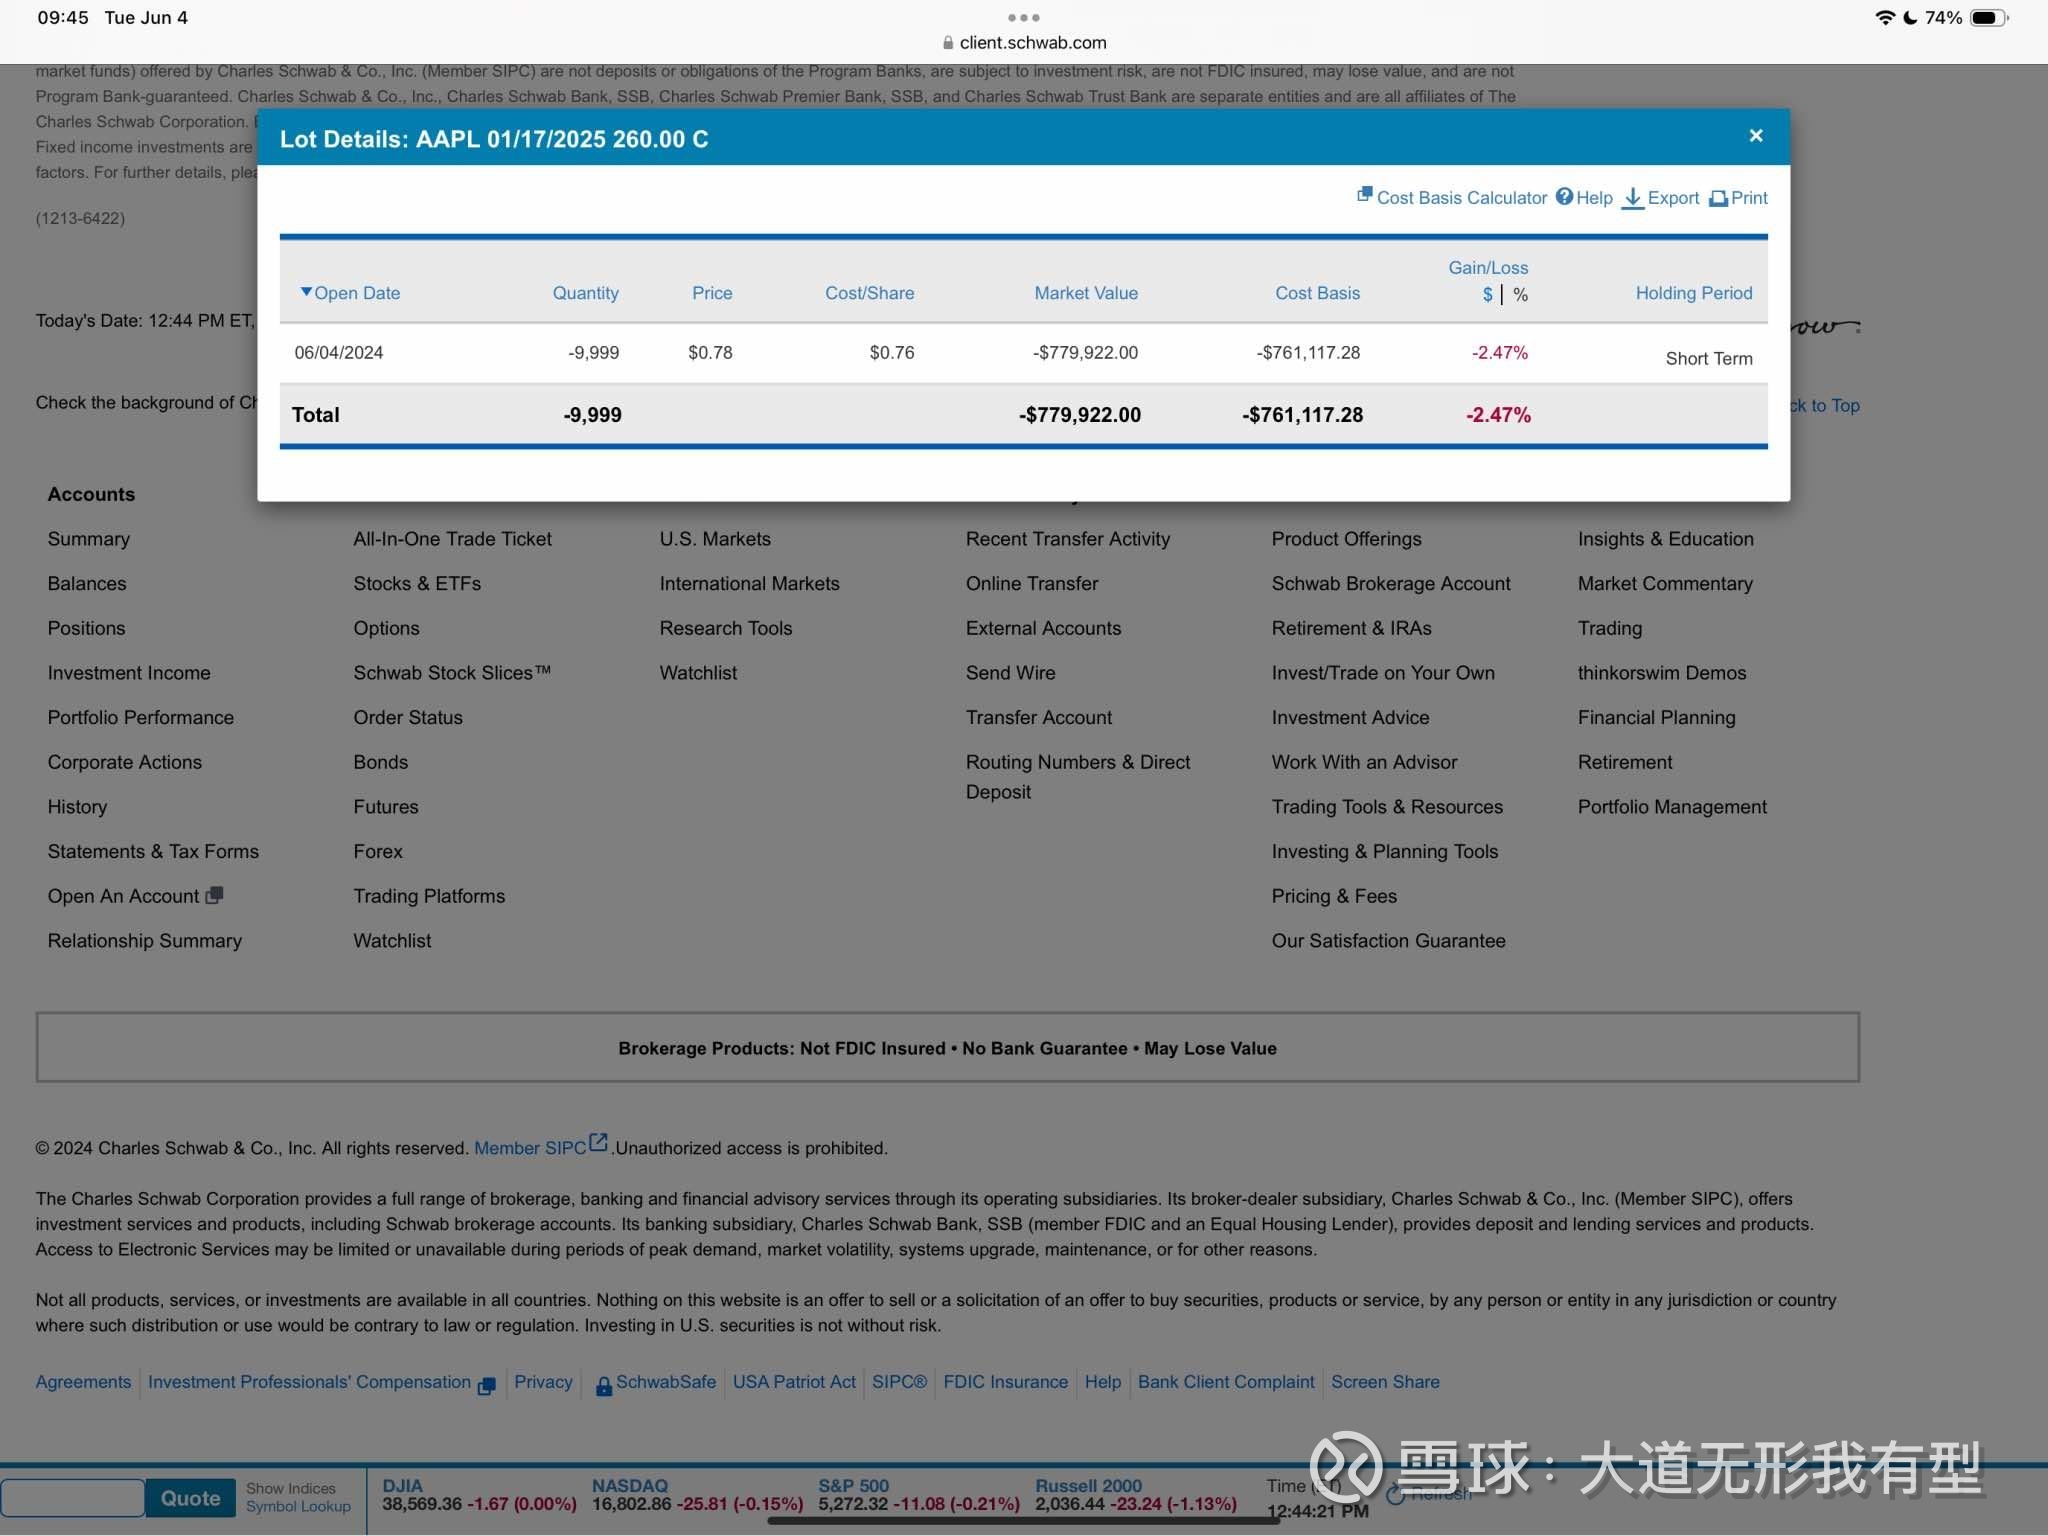Screen dimensions: 2048x1536
Task: Open Relationship Summary link
Action: [x=144, y=941]
